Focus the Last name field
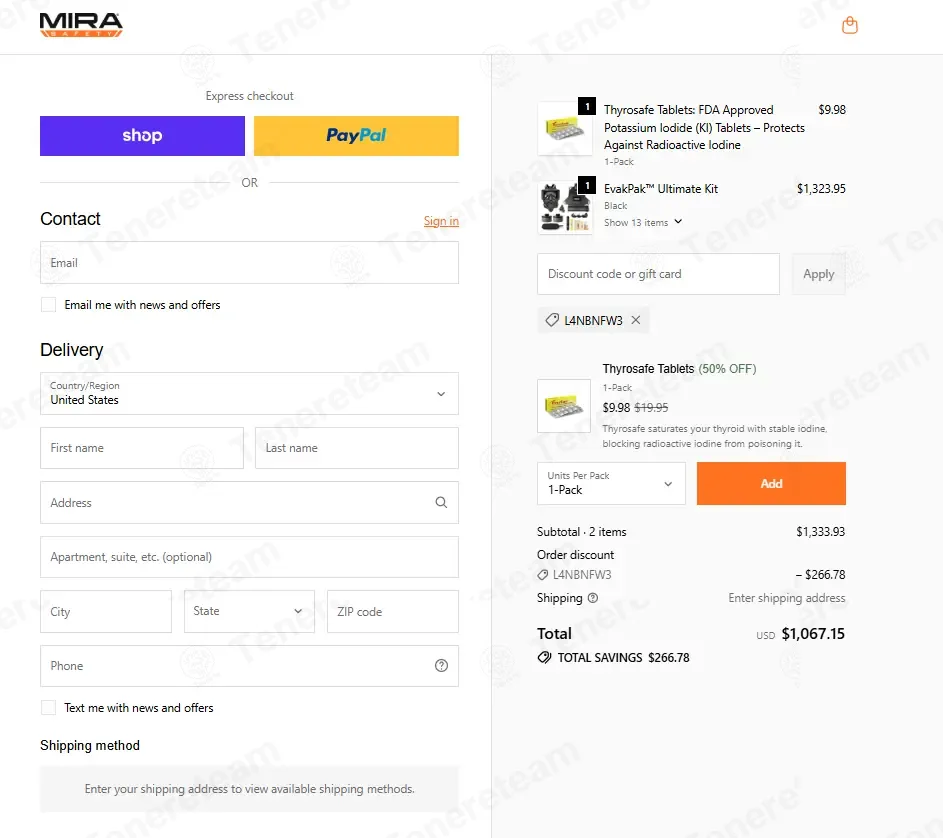 [357, 448]
